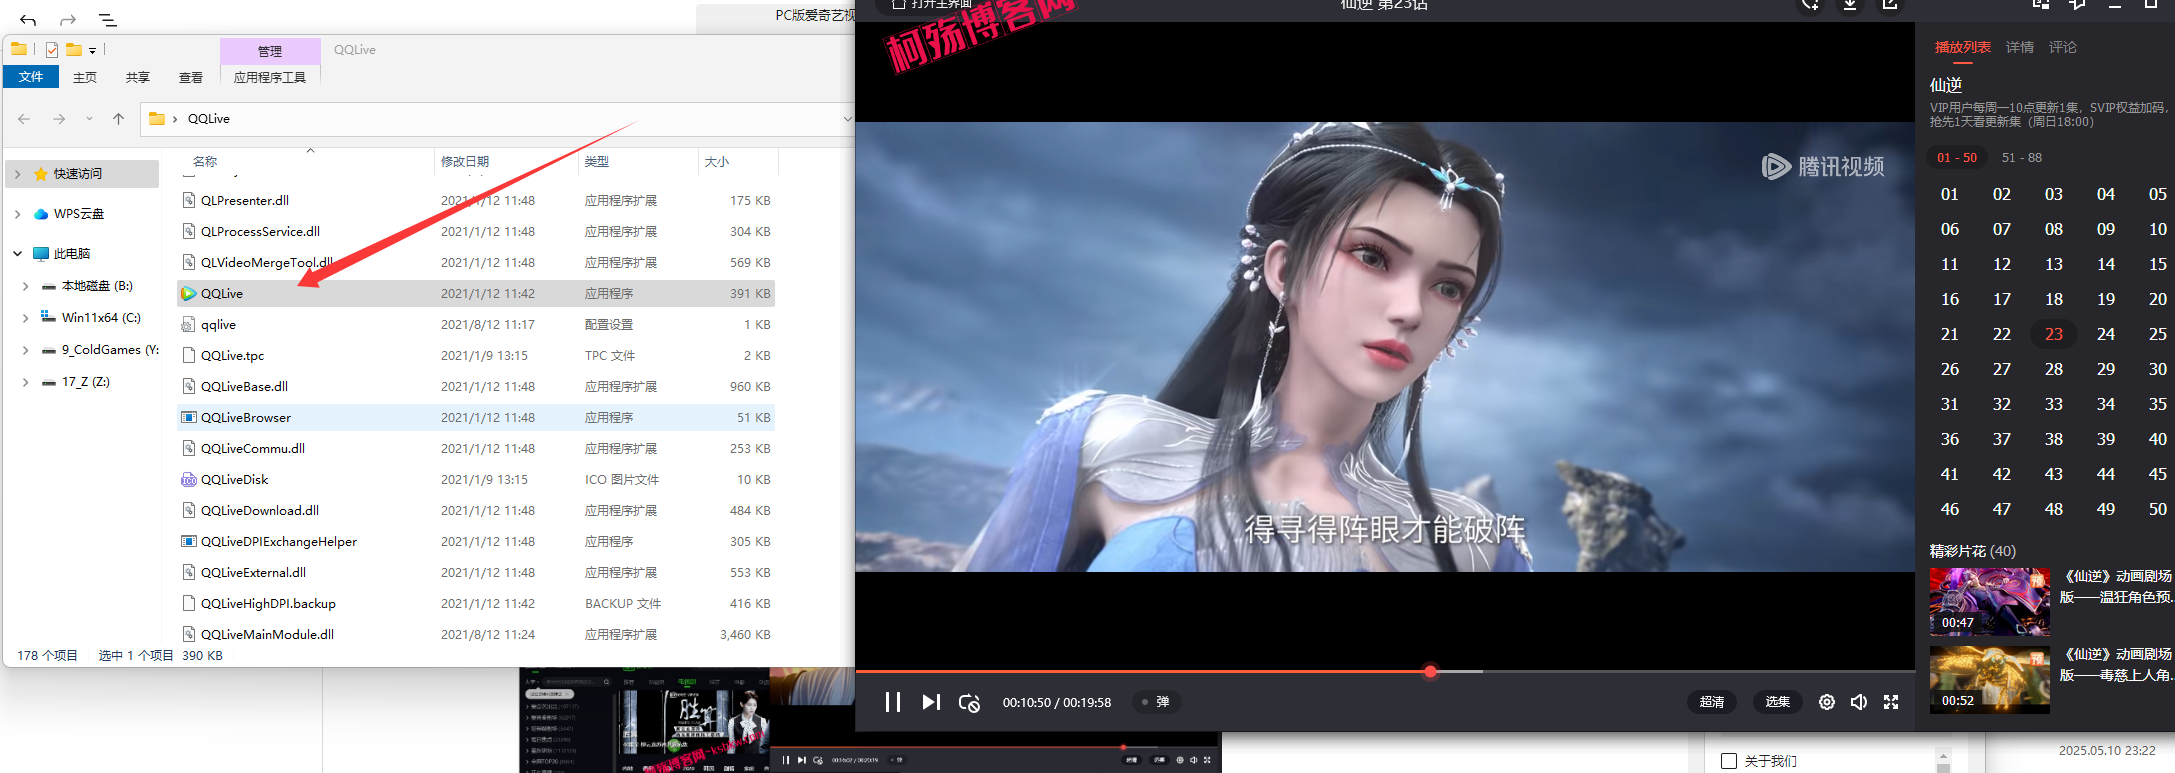Open recent locations dropdown chevron
The width and height of the screenshot is (2175, 773).
(89, 119)
